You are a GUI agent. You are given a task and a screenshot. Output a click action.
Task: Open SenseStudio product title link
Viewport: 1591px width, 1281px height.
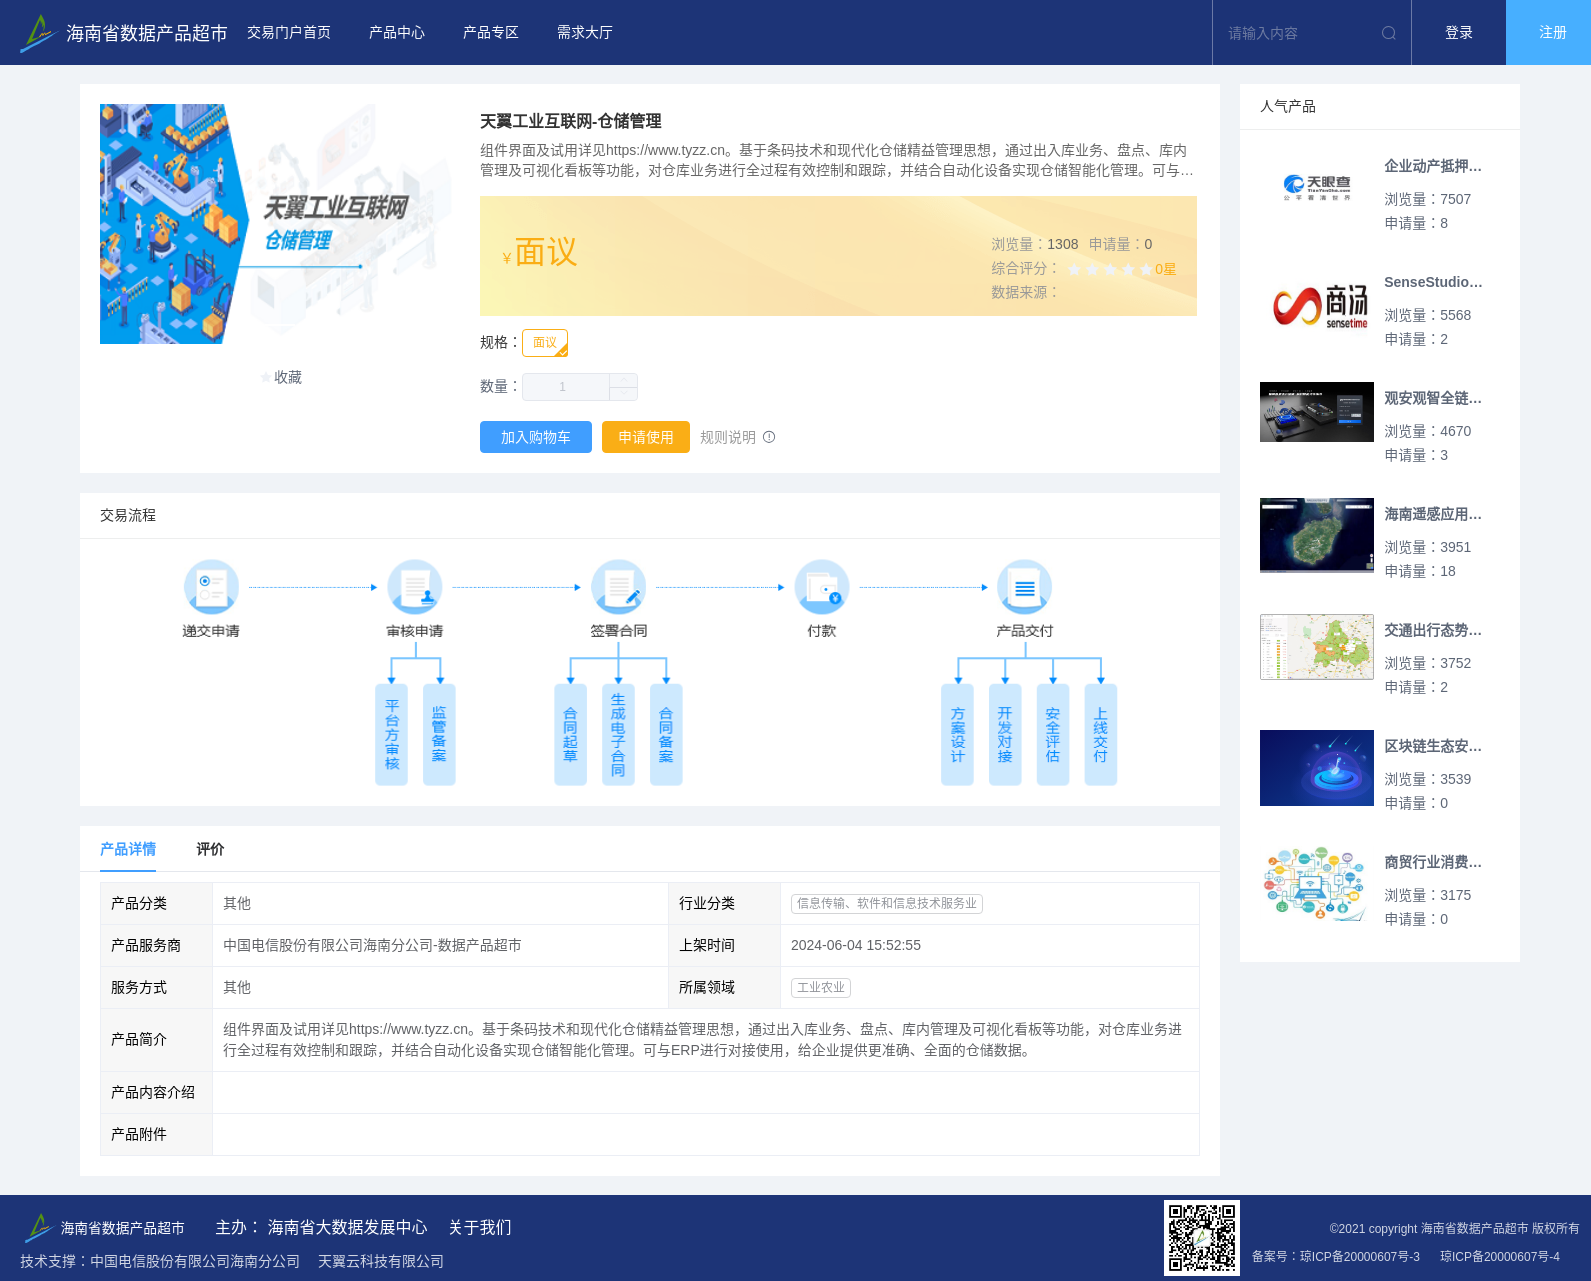1433,282
